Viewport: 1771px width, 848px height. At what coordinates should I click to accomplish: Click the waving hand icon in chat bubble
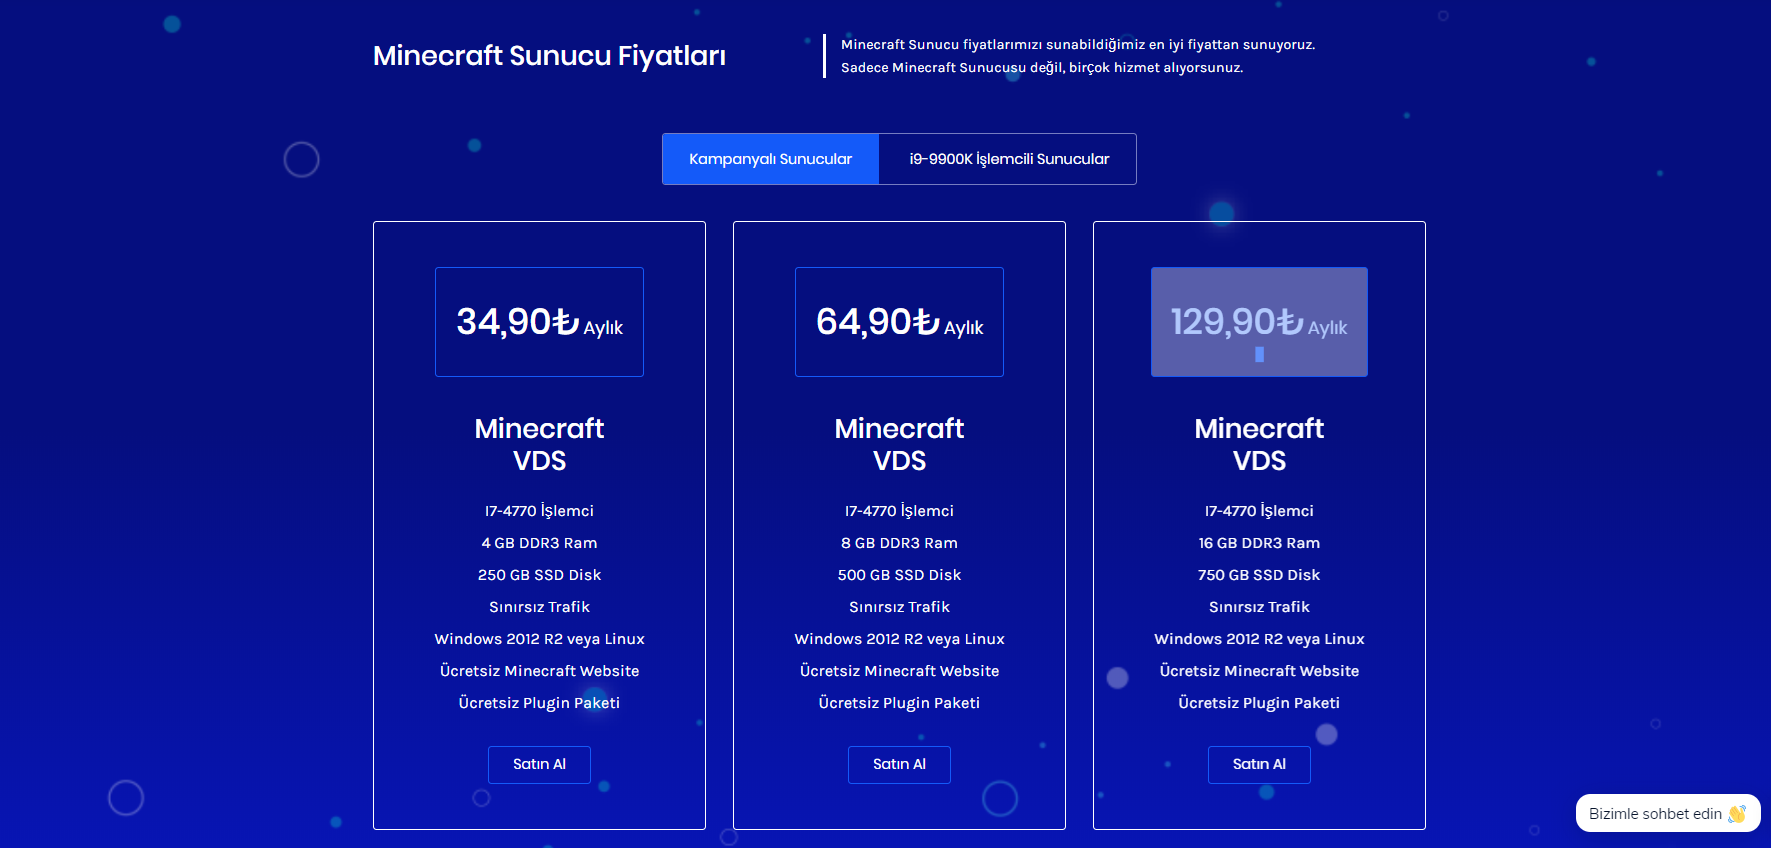(x=1737, y=813)
